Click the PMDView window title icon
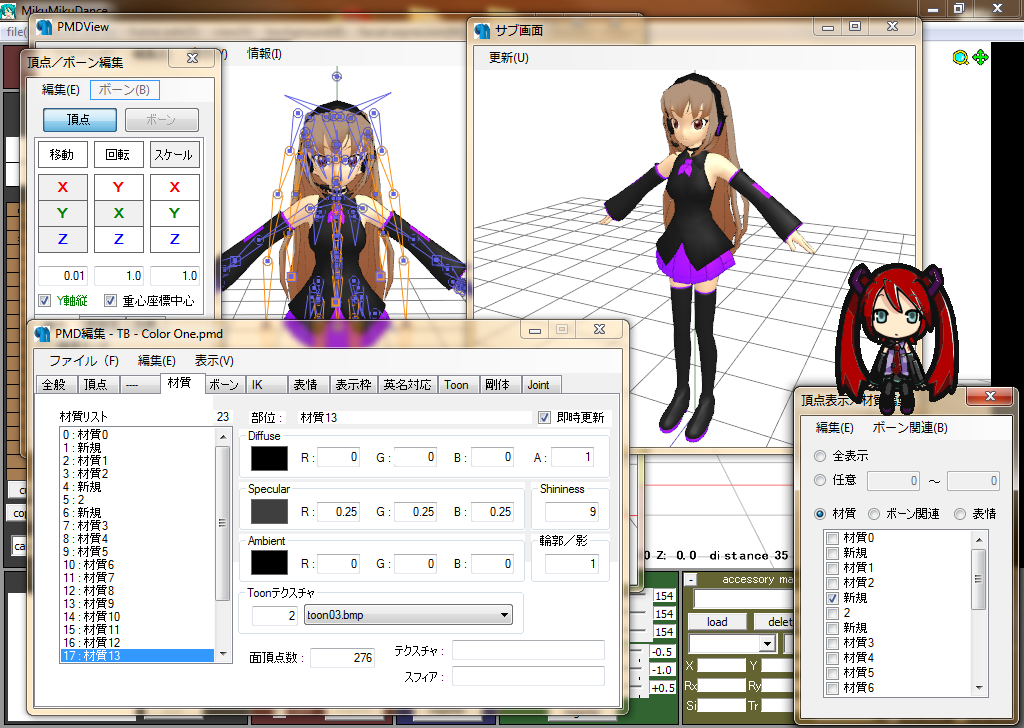Screen dimensions: 1024x728 point(44,27)
